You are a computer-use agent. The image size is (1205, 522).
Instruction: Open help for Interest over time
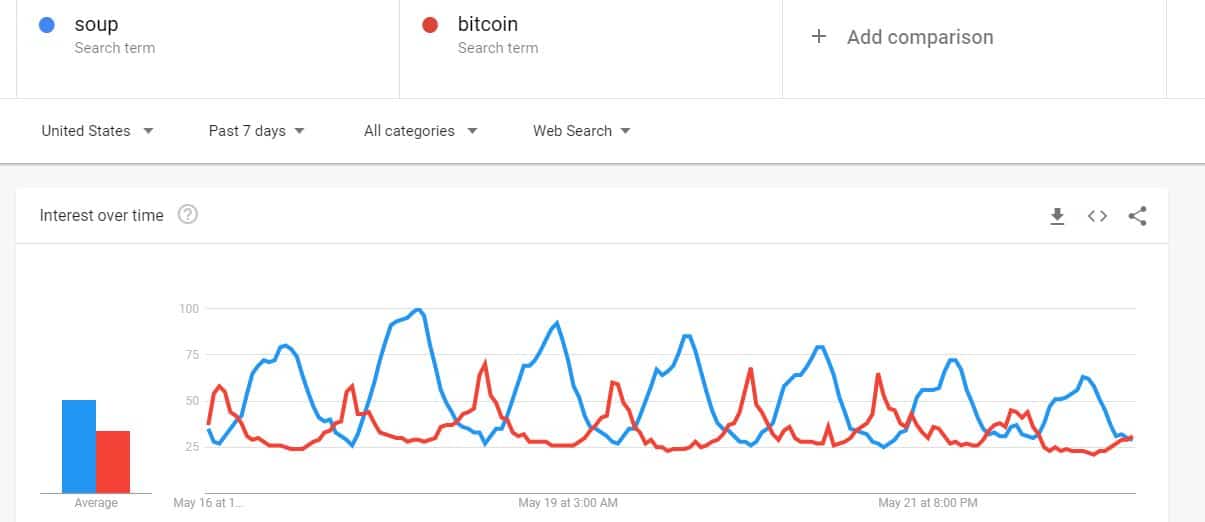pos(187,215)
